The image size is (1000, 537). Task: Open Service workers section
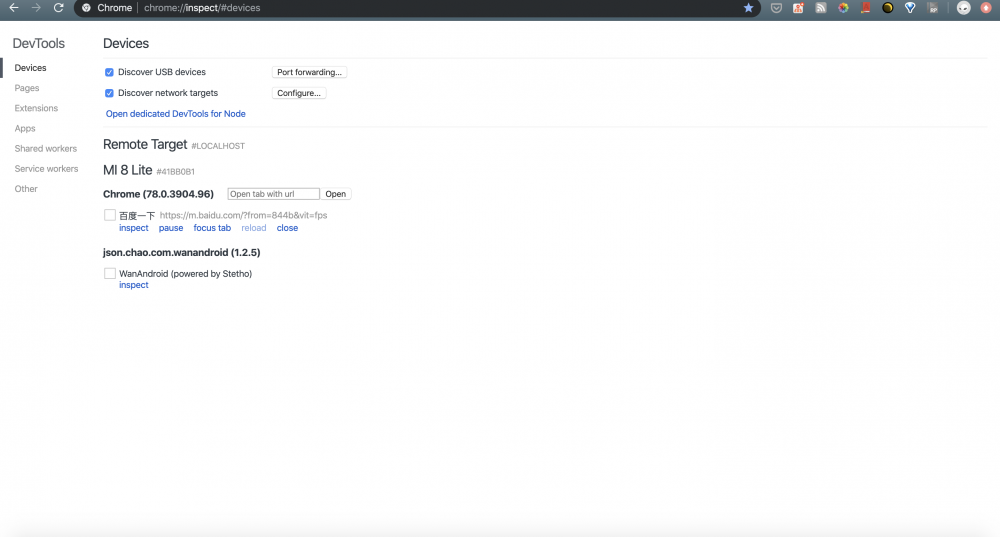point(47,169)
